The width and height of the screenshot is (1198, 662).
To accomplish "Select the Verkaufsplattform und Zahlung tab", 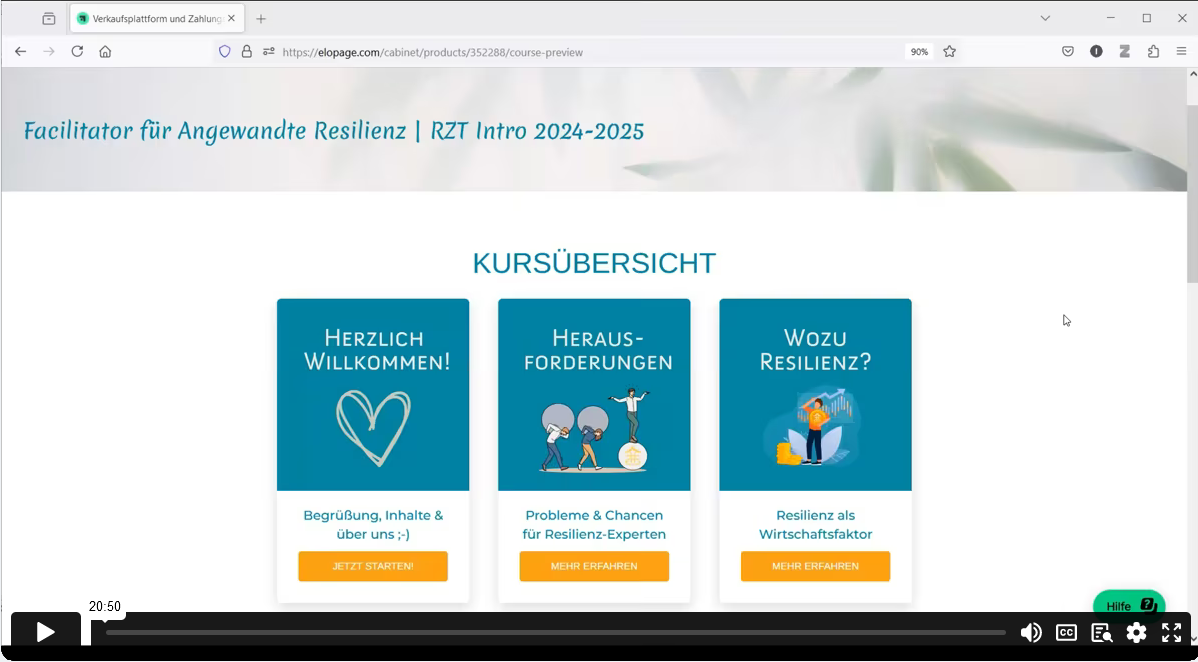I will (150, 19).
